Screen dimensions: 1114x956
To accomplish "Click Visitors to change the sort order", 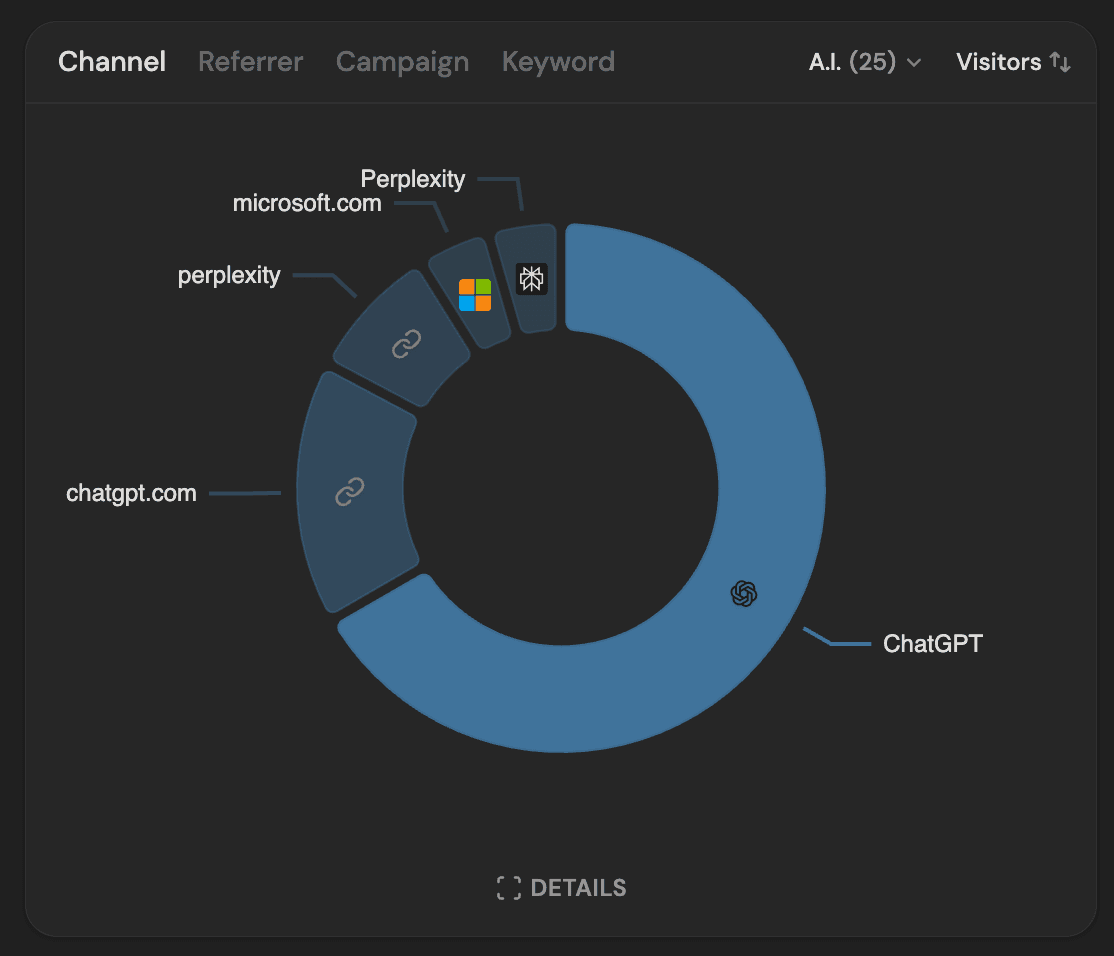I will 999,61.
